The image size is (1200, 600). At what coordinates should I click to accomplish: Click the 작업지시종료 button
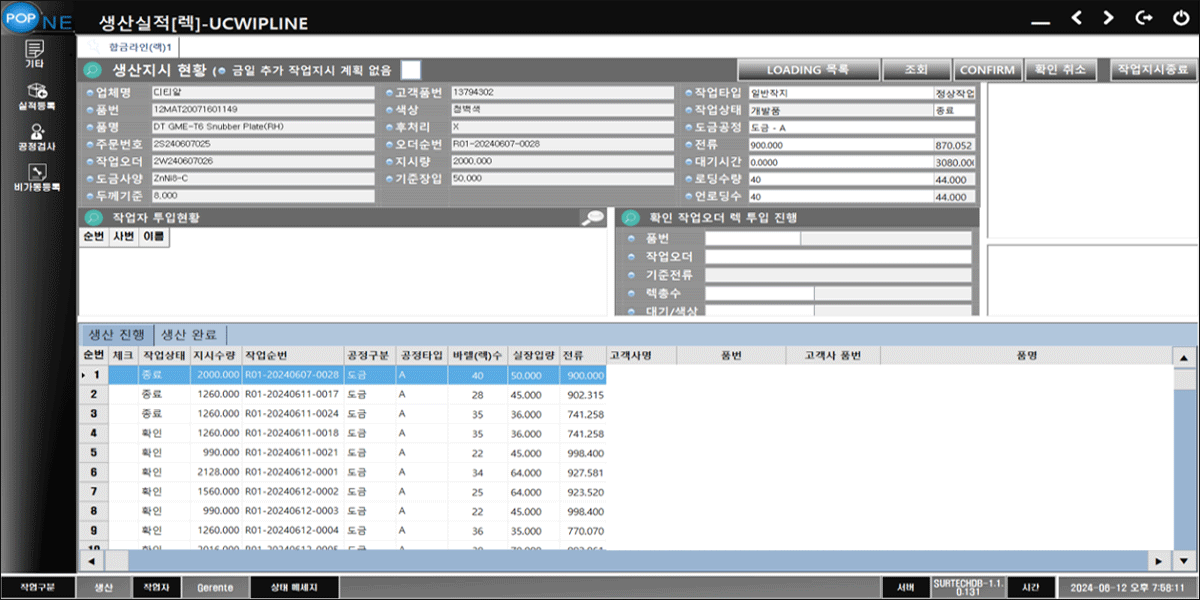coord(1153,70)
